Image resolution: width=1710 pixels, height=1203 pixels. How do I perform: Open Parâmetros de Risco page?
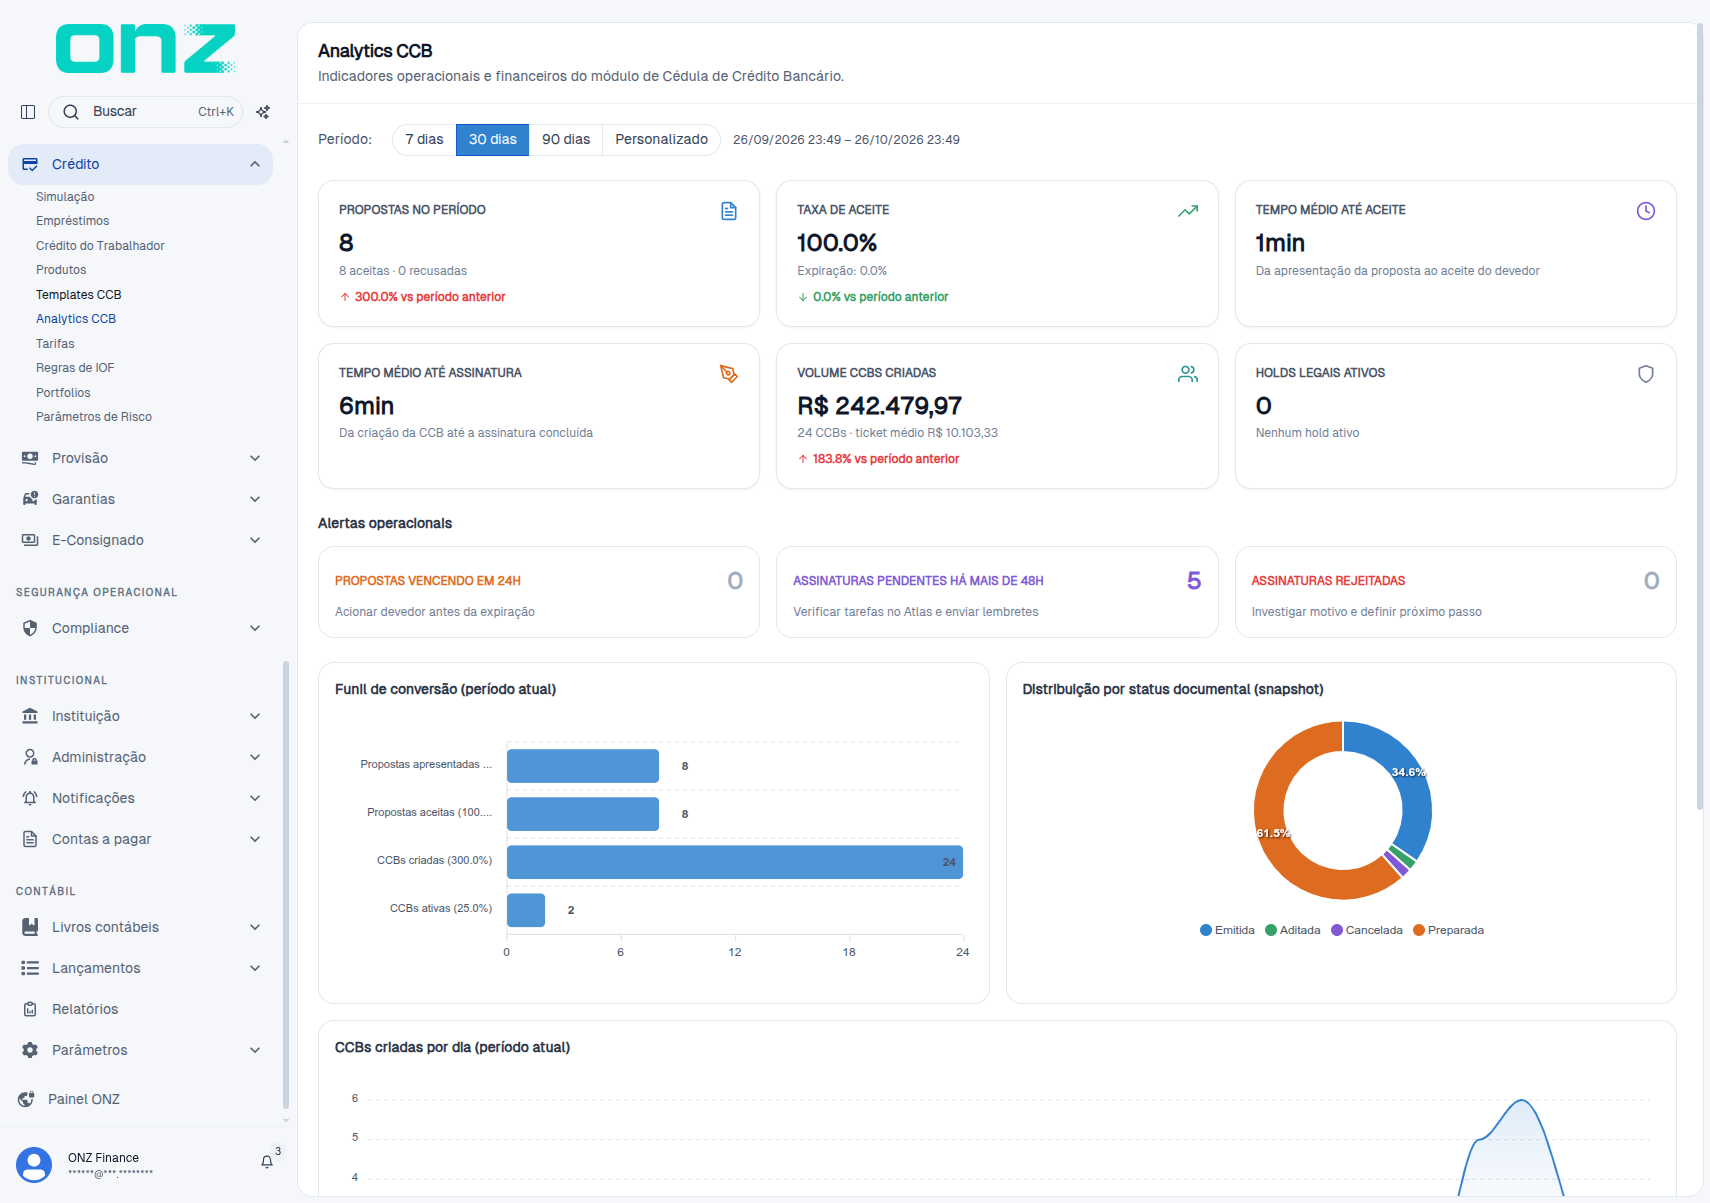(x=94, y=417)
